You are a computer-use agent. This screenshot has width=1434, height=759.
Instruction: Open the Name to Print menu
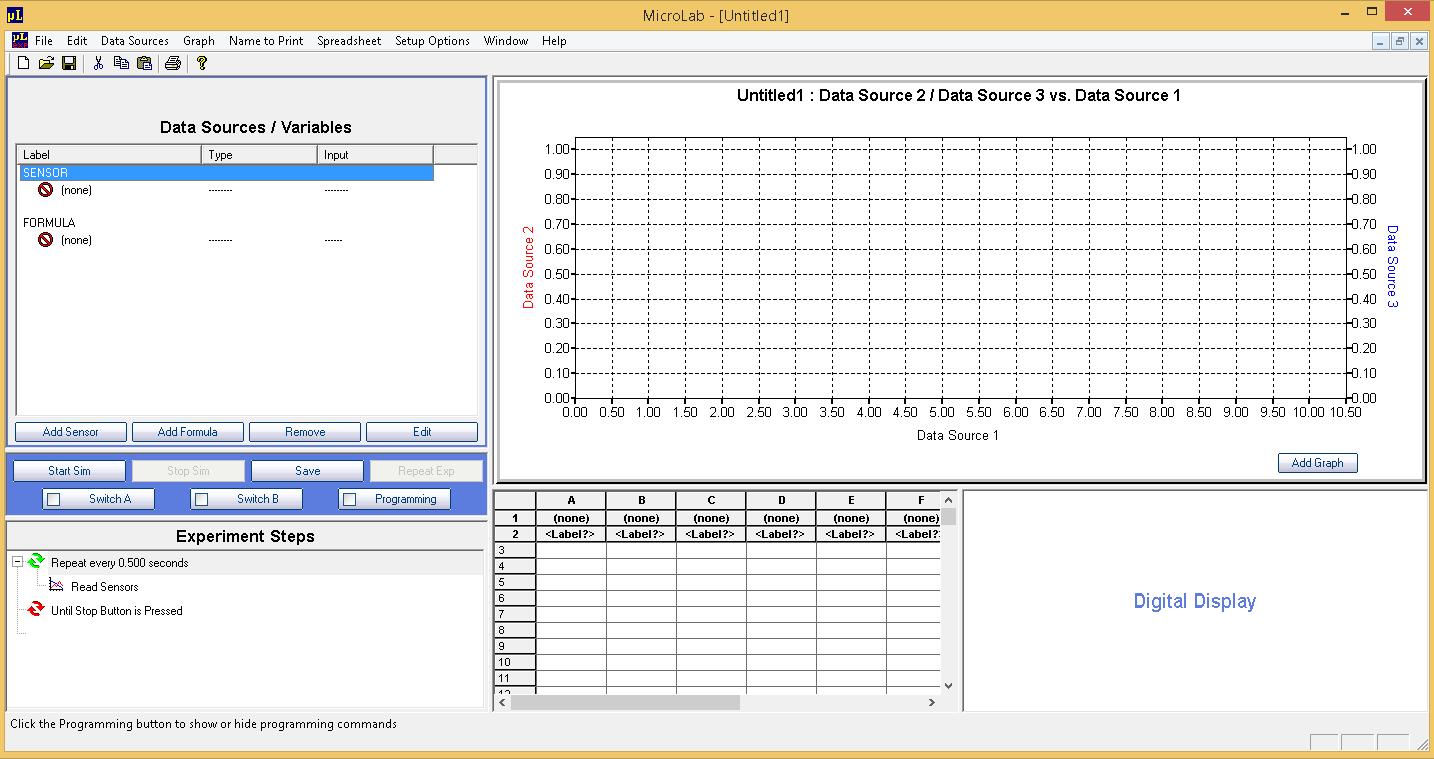coord(266,41)
